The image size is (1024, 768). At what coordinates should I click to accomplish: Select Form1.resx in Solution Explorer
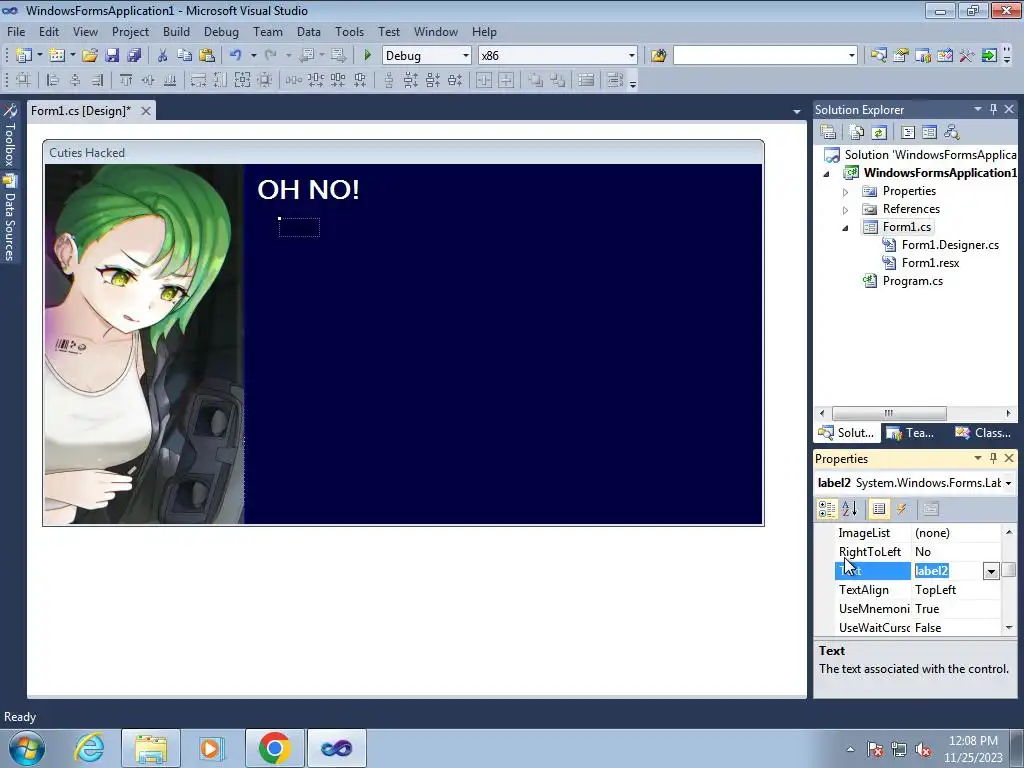point(930,263)
